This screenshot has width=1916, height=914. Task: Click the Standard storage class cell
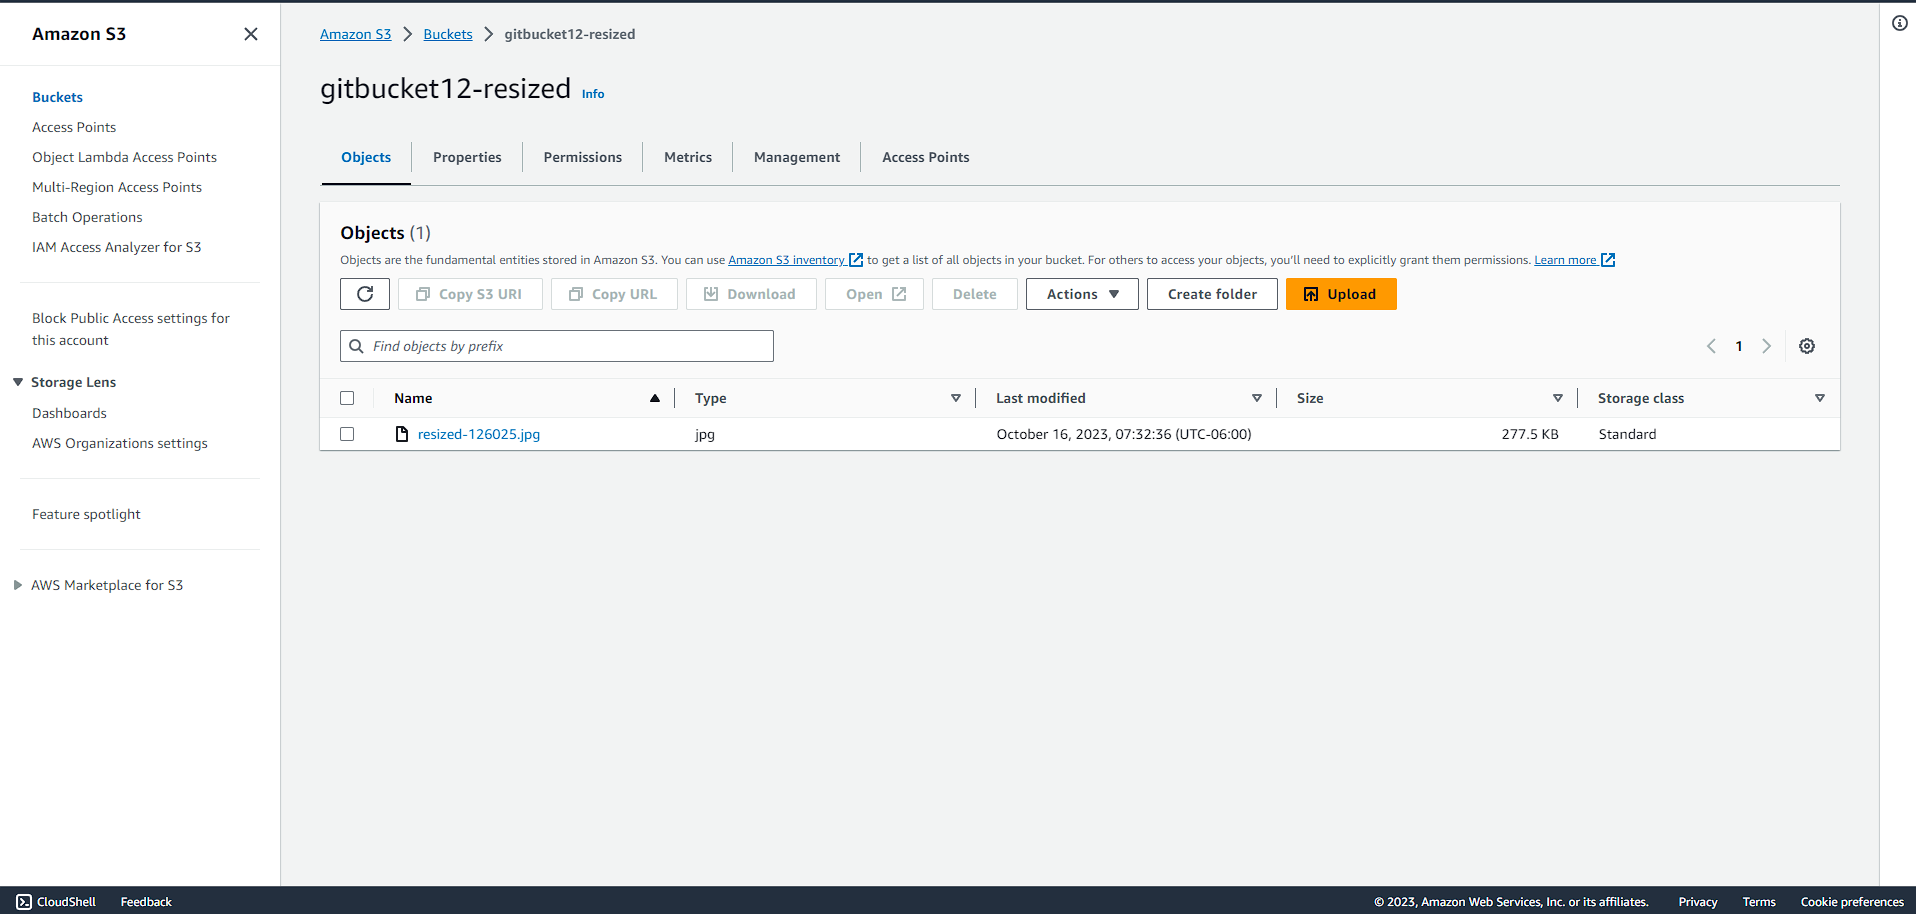1627,434
